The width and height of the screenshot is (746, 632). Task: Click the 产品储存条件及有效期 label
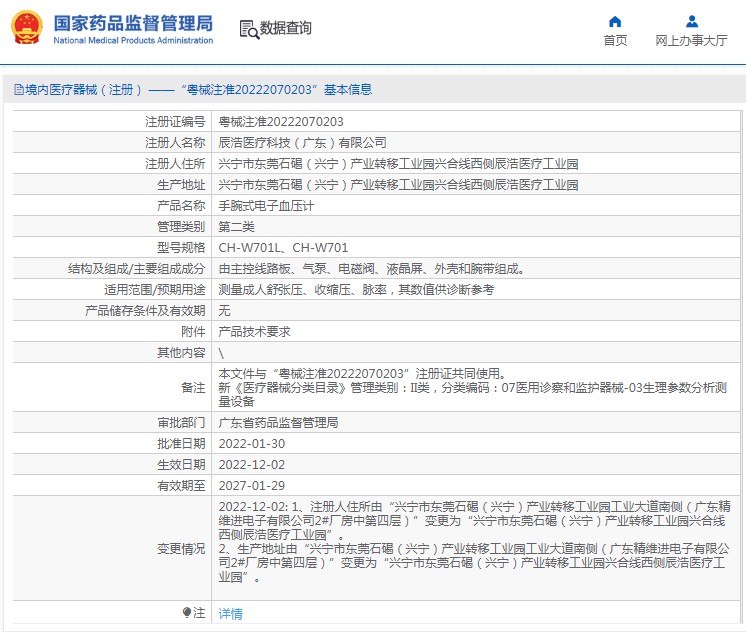pos(145,311)
